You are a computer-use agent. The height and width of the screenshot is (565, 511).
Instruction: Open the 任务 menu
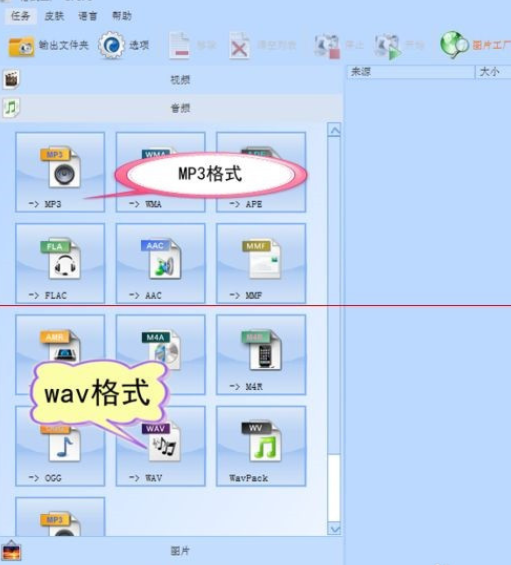point(20,16)
